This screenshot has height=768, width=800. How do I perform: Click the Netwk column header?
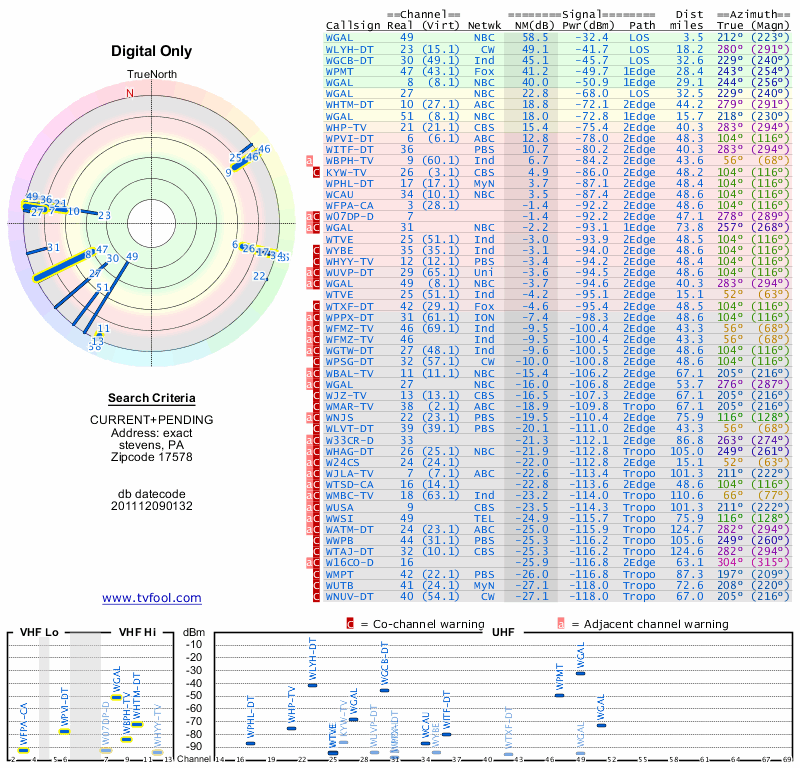(485, 26)
